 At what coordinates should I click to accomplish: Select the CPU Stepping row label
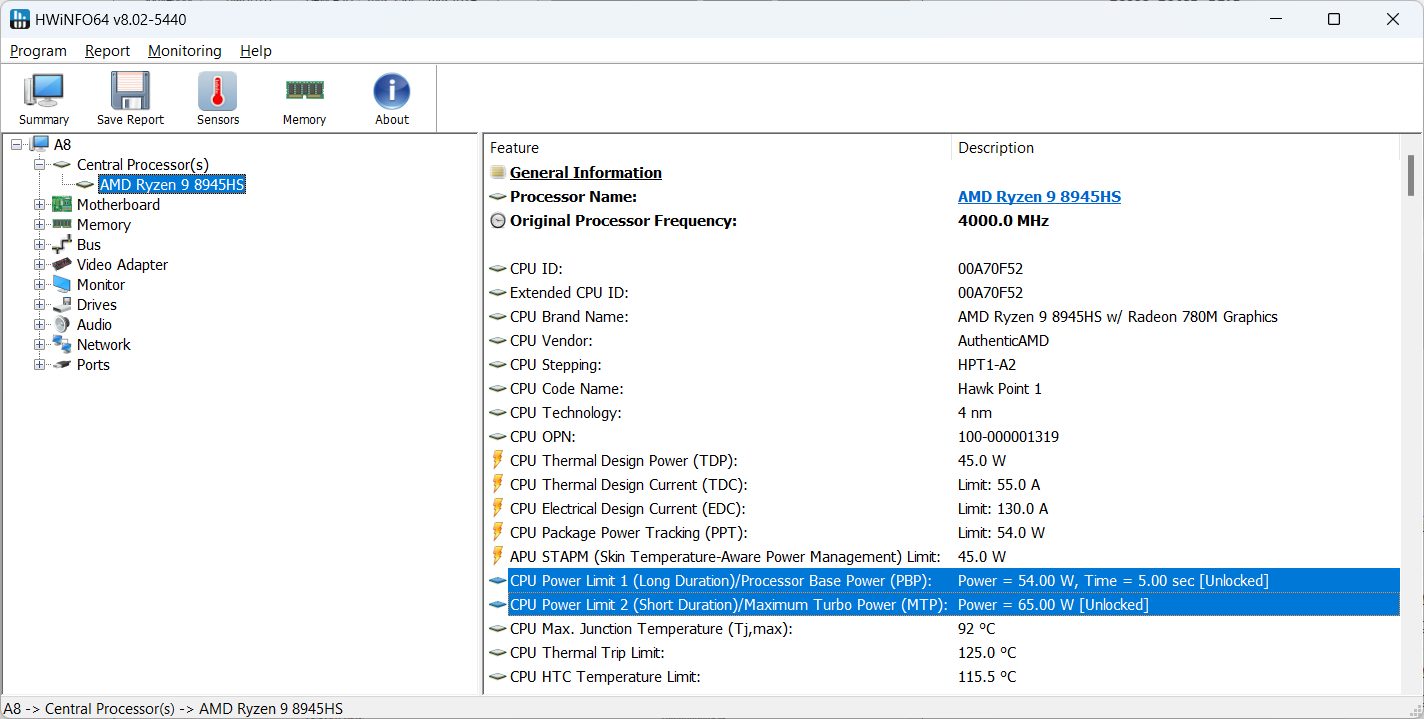[x=556, y=365]
